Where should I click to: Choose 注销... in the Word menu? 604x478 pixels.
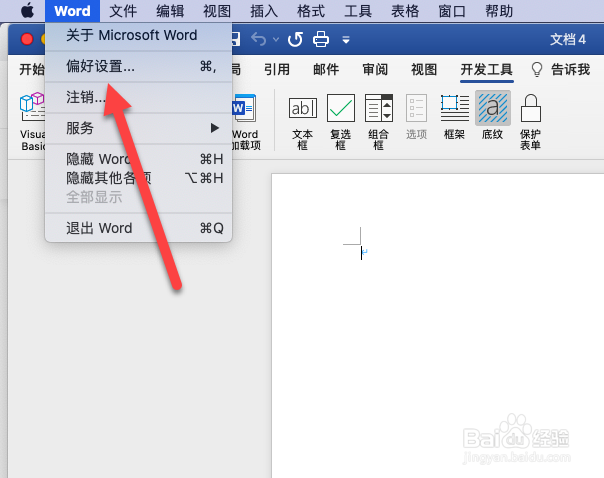click(139, 97)
